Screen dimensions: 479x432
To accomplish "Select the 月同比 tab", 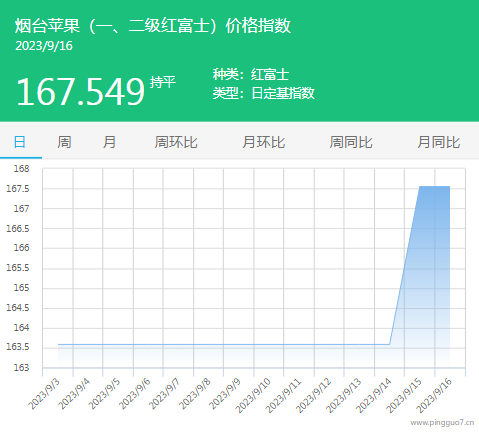I will [x=438, y=142].
